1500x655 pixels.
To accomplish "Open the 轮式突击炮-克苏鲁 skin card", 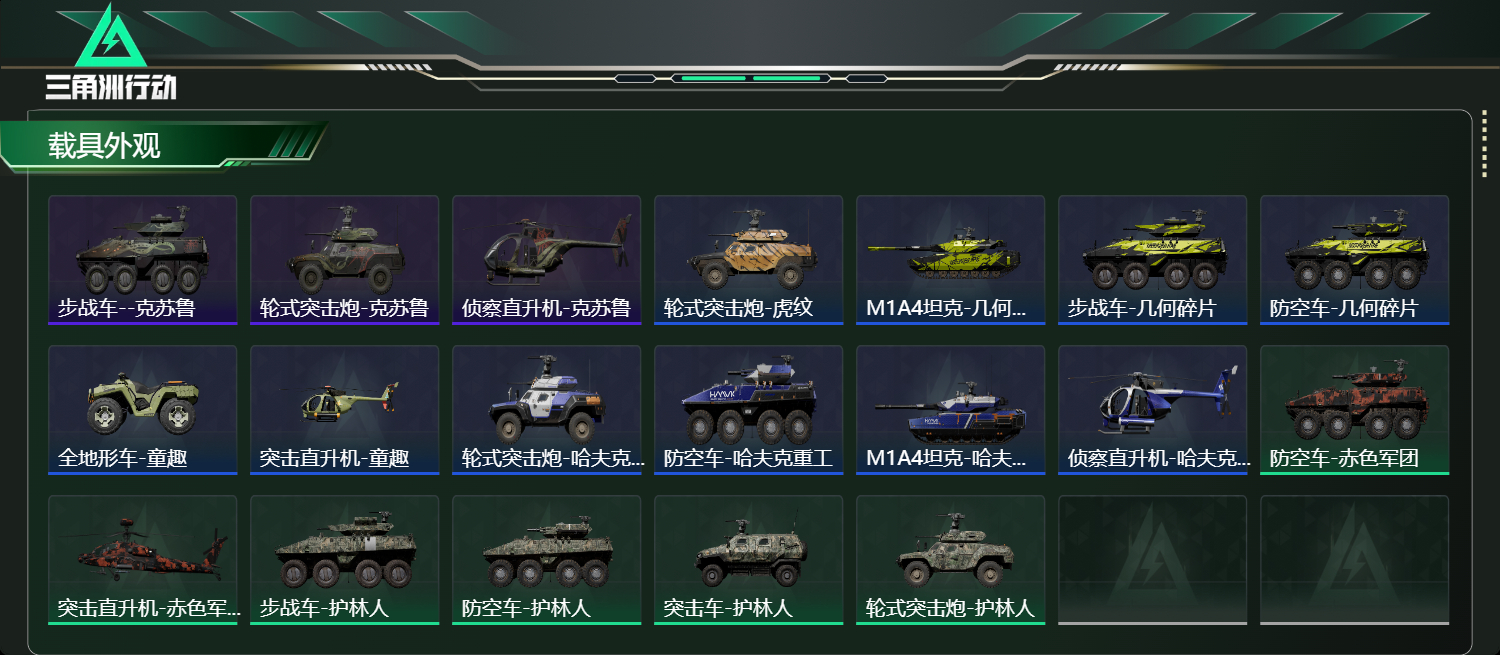I will coord(344,260).
